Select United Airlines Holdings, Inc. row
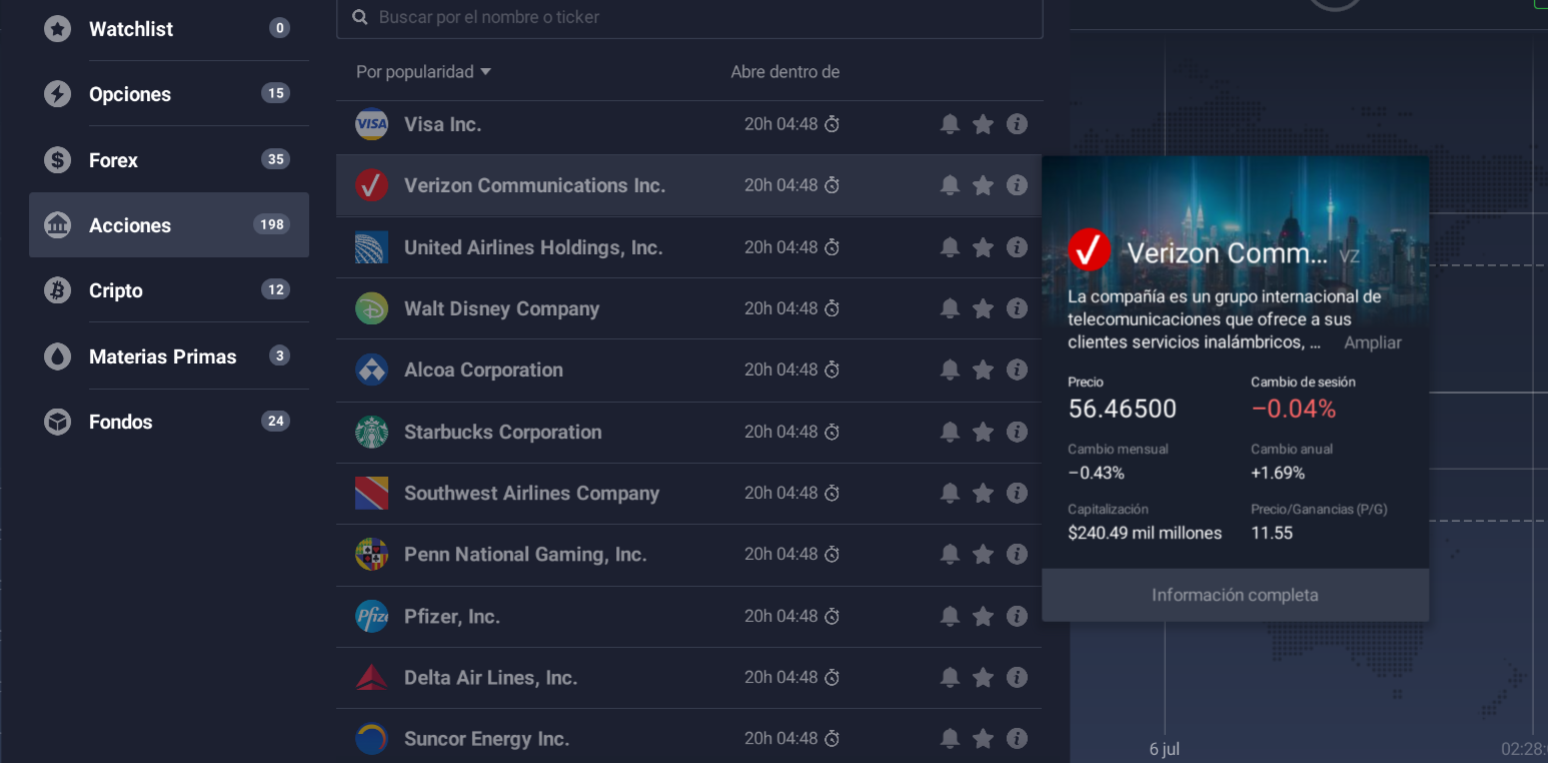1548x763 pixels. 689,247
